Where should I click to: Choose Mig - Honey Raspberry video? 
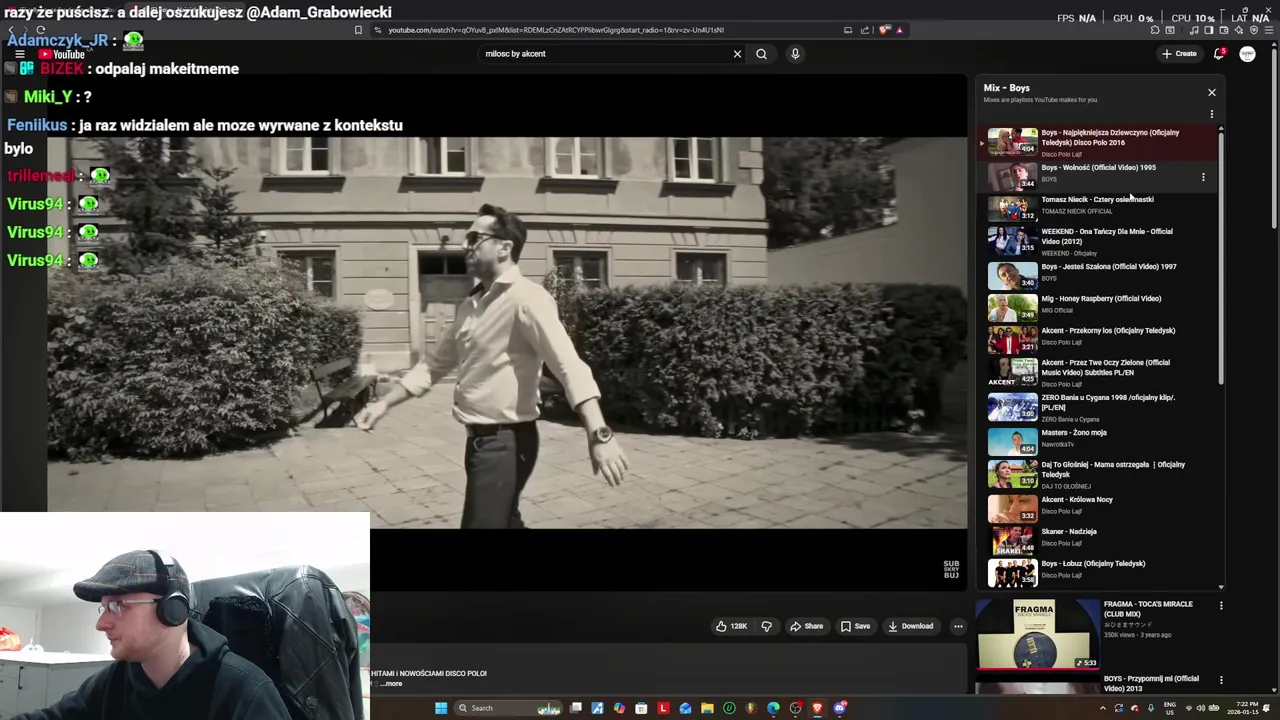1097,306
